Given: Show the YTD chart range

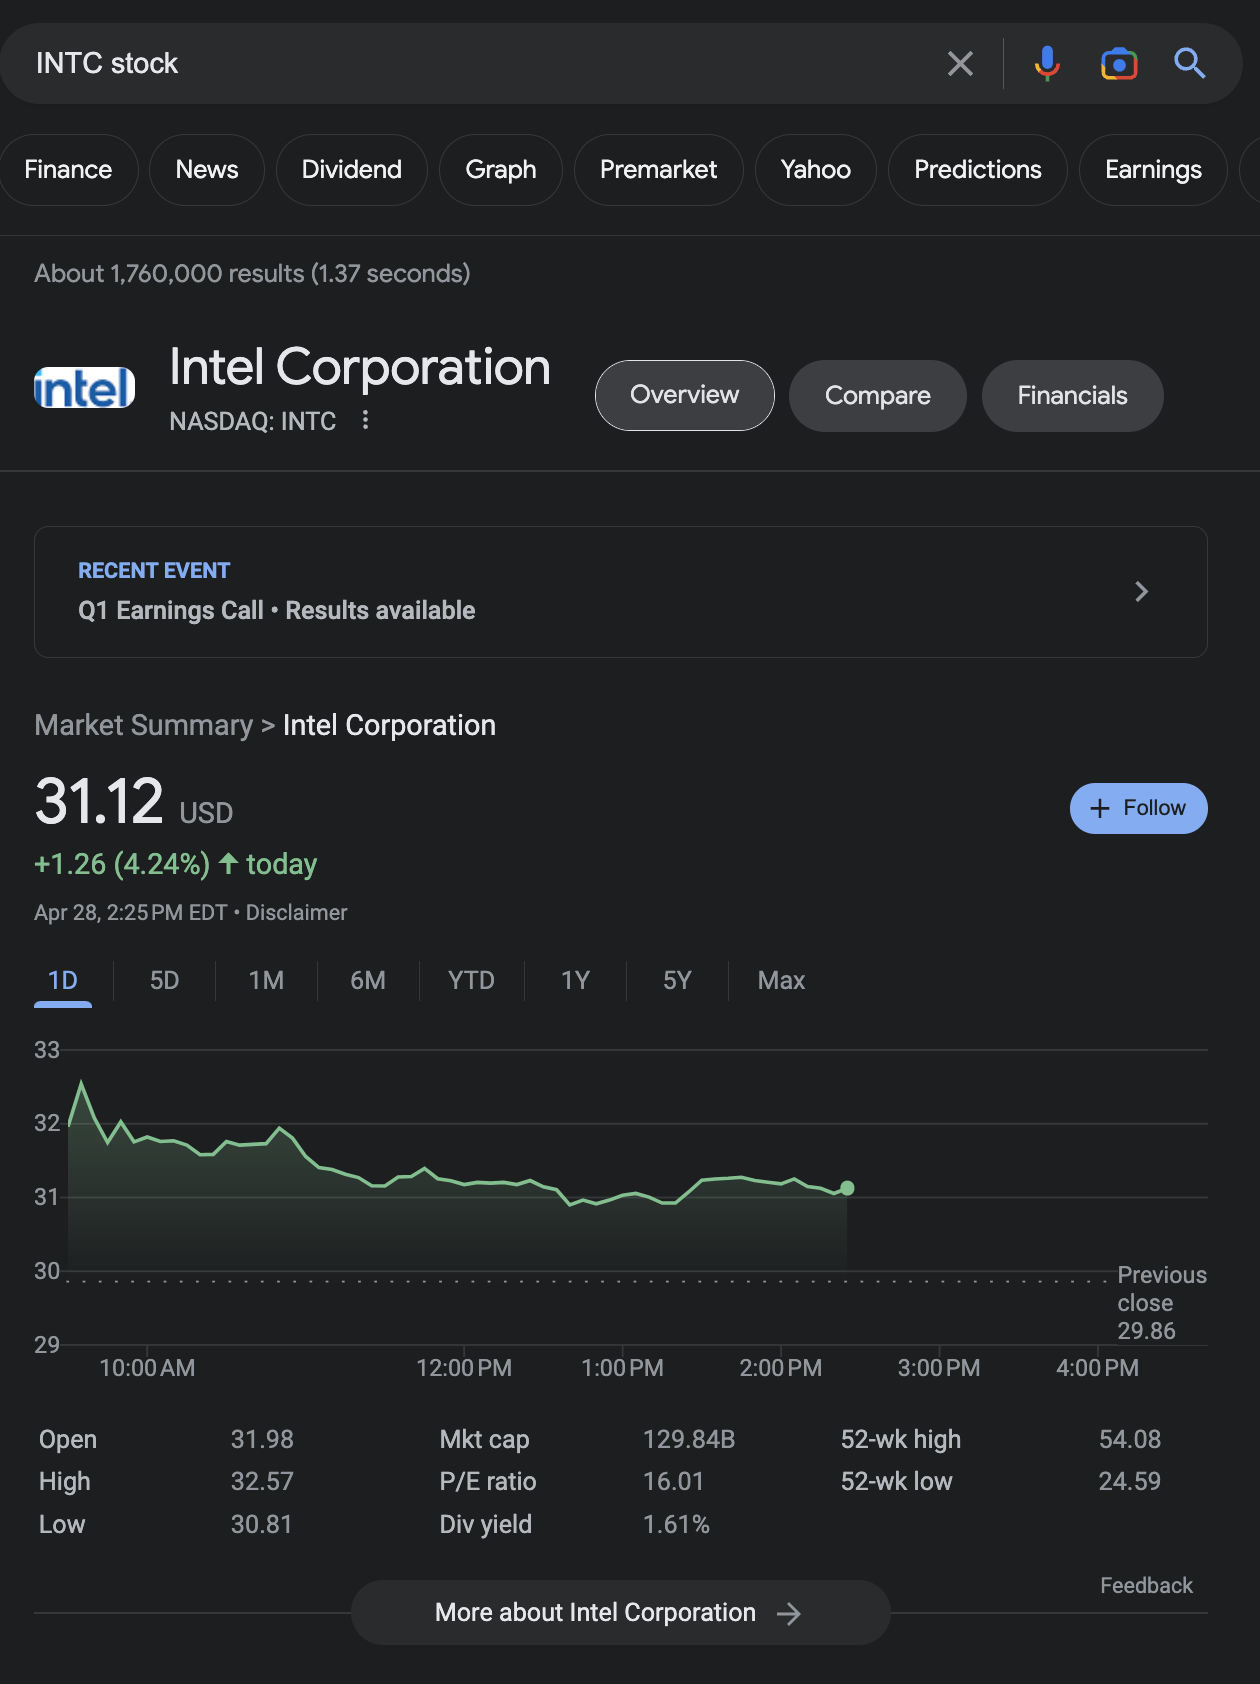Looking at the screenshot, I should [471, 980].
